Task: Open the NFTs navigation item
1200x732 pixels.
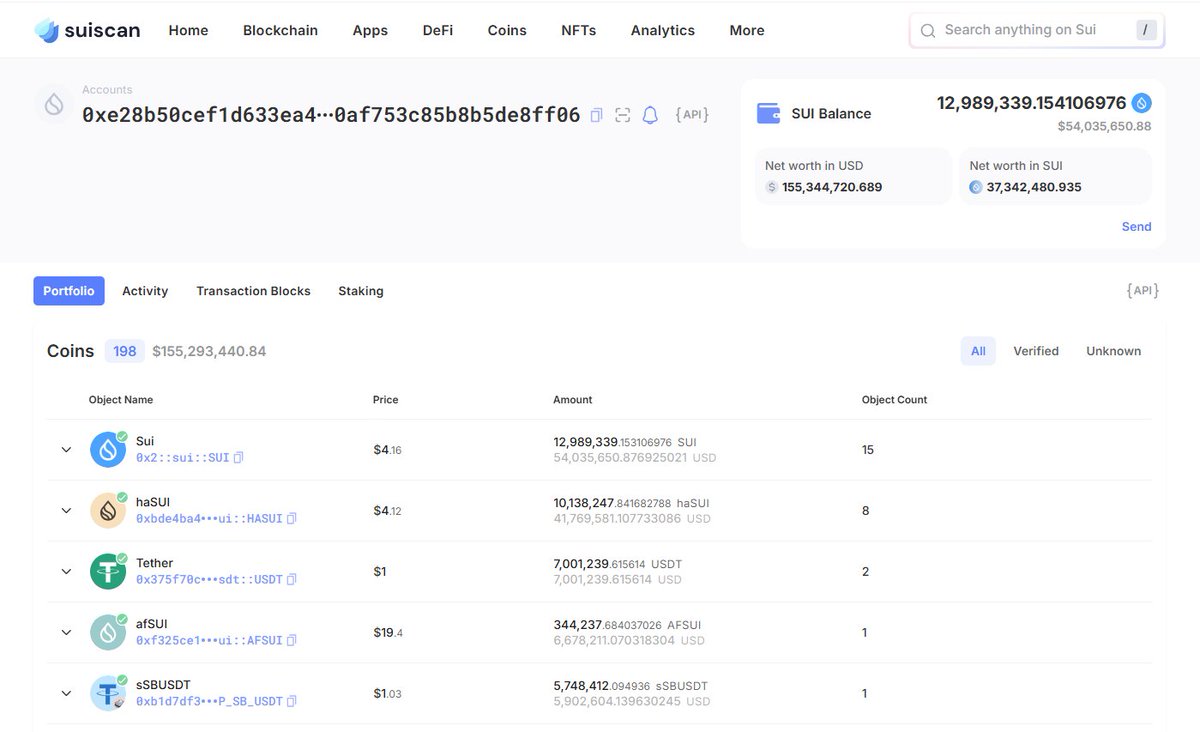Action: (579, 30)
